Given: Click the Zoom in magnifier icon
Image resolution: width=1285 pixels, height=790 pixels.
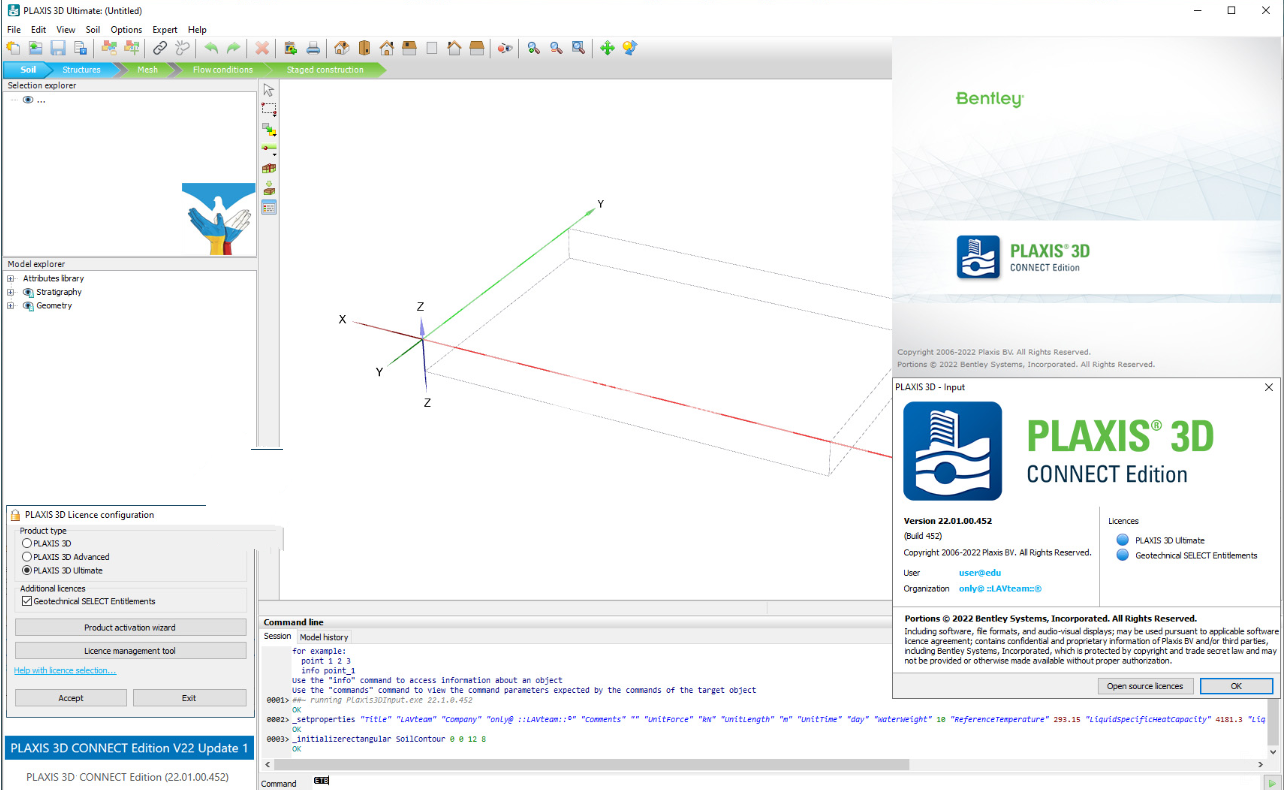Looking at the screenshot, I should 534,48.
